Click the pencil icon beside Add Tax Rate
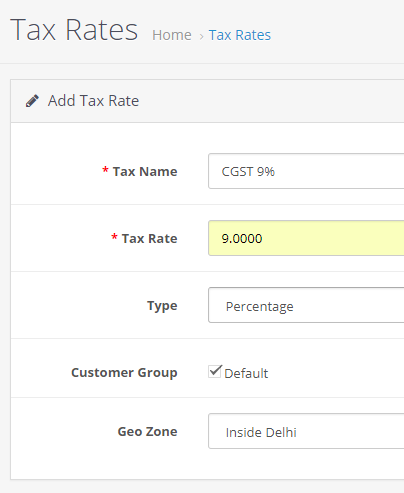The height and width of the screenshot is (493, 404). [x=32, y=101]
